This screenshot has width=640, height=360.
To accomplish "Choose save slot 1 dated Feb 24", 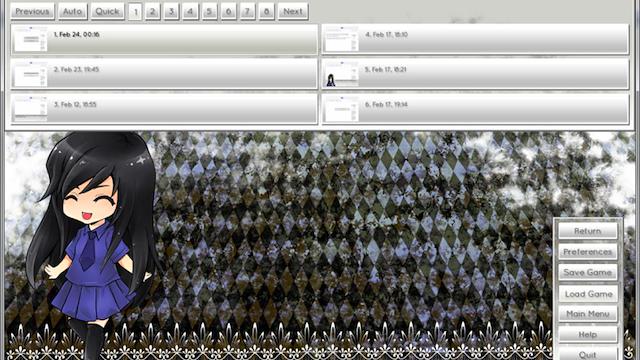I will 164,39.
